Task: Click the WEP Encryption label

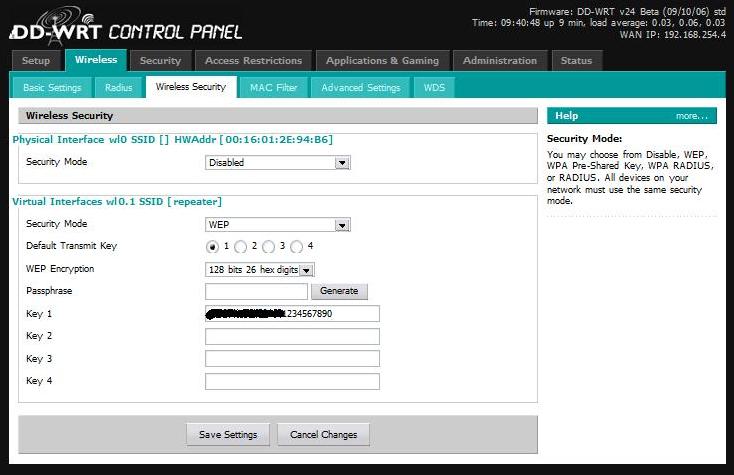Action: (x=60, y=269)
